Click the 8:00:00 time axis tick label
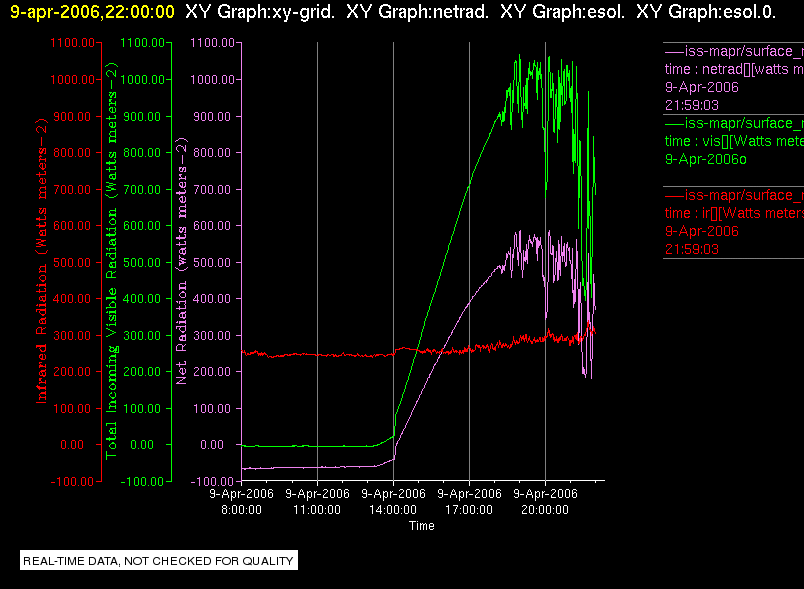This screenshot has width=804, height=589. pyautogui.click(x=242, y=501)
